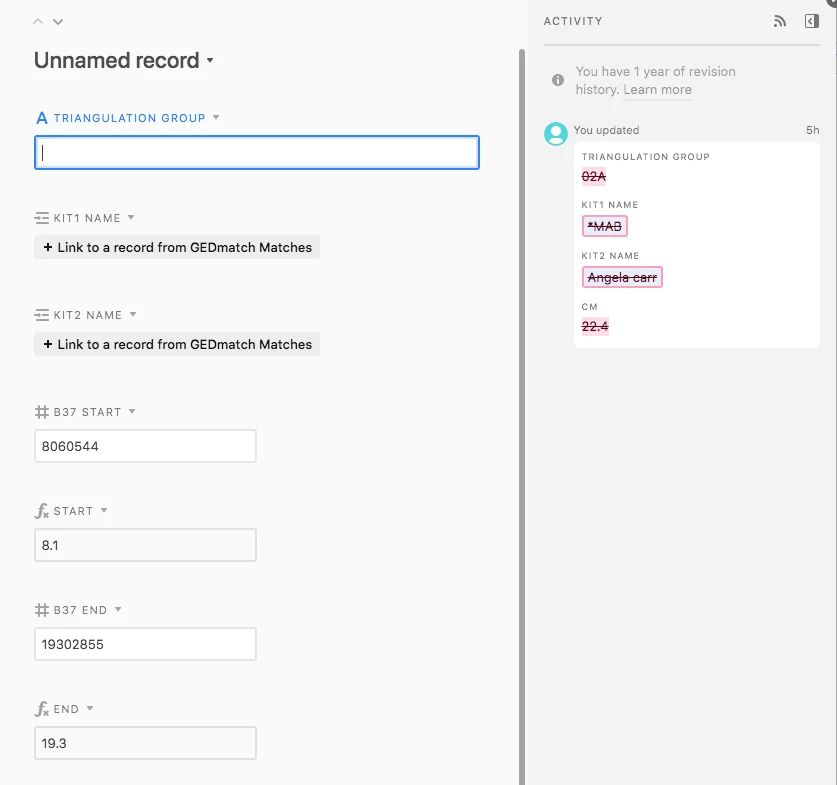Click the user avatar in activity

coord(556,134)
